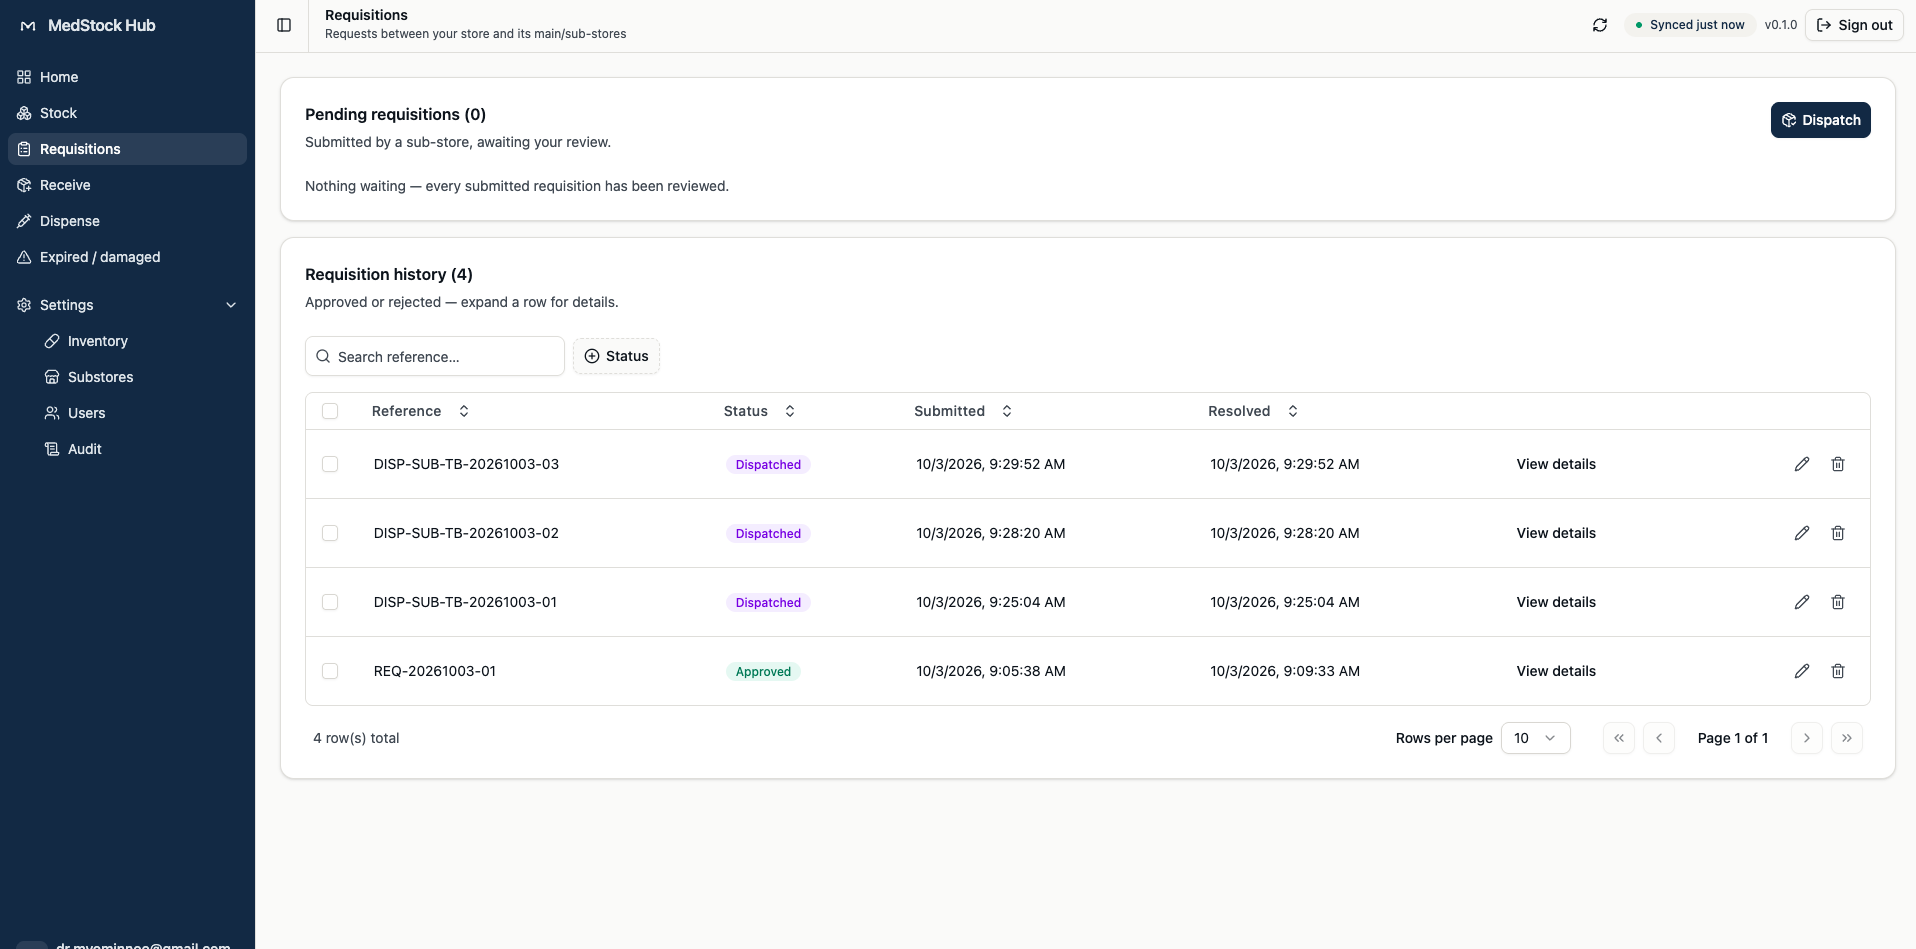Click the Dispatch button
This screenshot has height=949, width=1916.
[1820, 120]
